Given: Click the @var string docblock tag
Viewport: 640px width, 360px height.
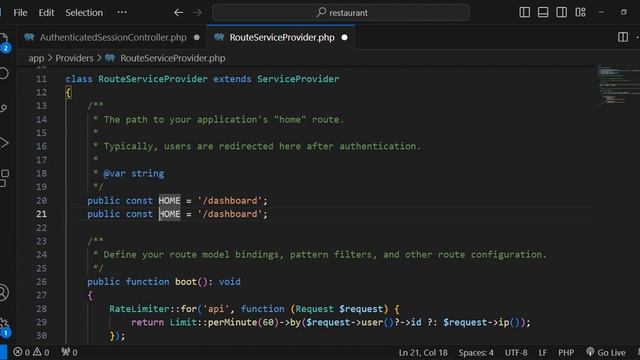Looking at the screenshot, I should tap(133, 174).
